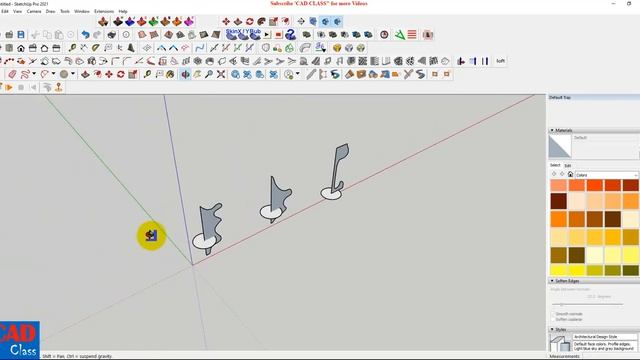Click the red Rotate arrows icon in top toolbar
Image resolution: width=640 pixels, height=360 pixels.
pyautogui.click(x=249, y=22)
